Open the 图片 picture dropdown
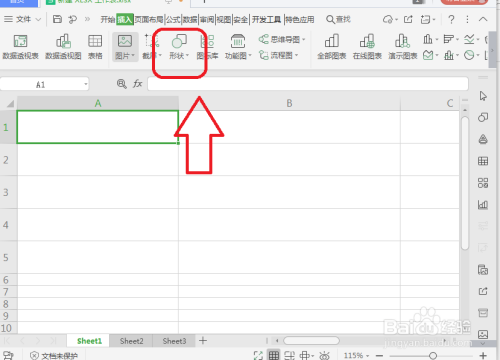 (x=125, y=47)
